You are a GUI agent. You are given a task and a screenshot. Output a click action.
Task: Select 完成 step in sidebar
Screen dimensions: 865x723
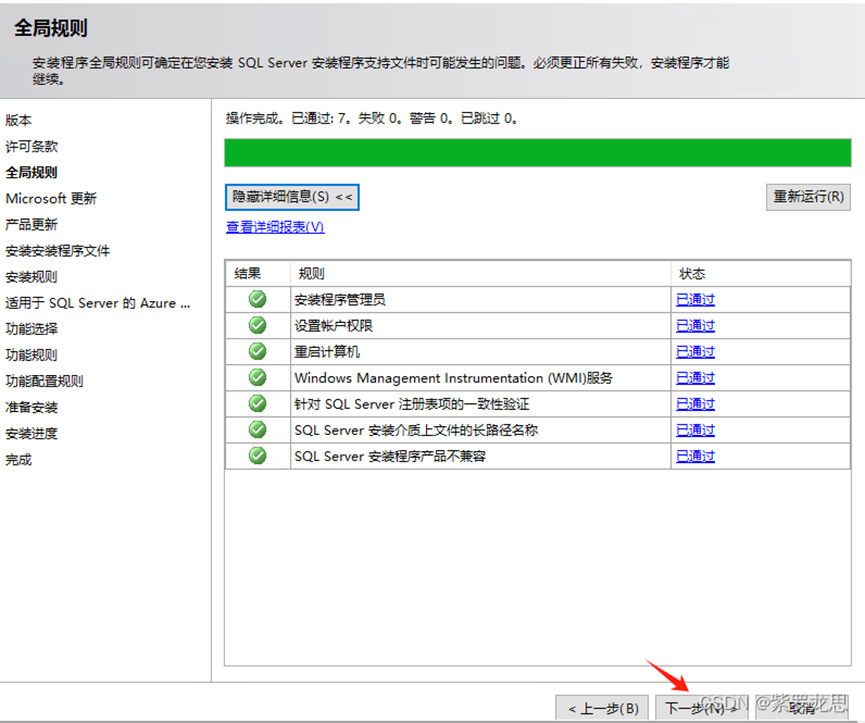coord(19,459)
